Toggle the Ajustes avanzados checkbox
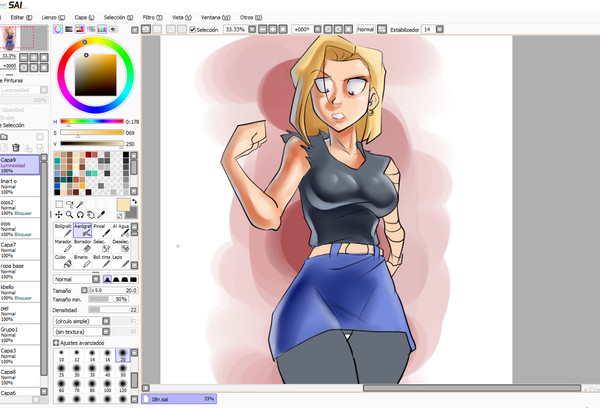This screenshot has width=600, height=408. click(56, 343)
